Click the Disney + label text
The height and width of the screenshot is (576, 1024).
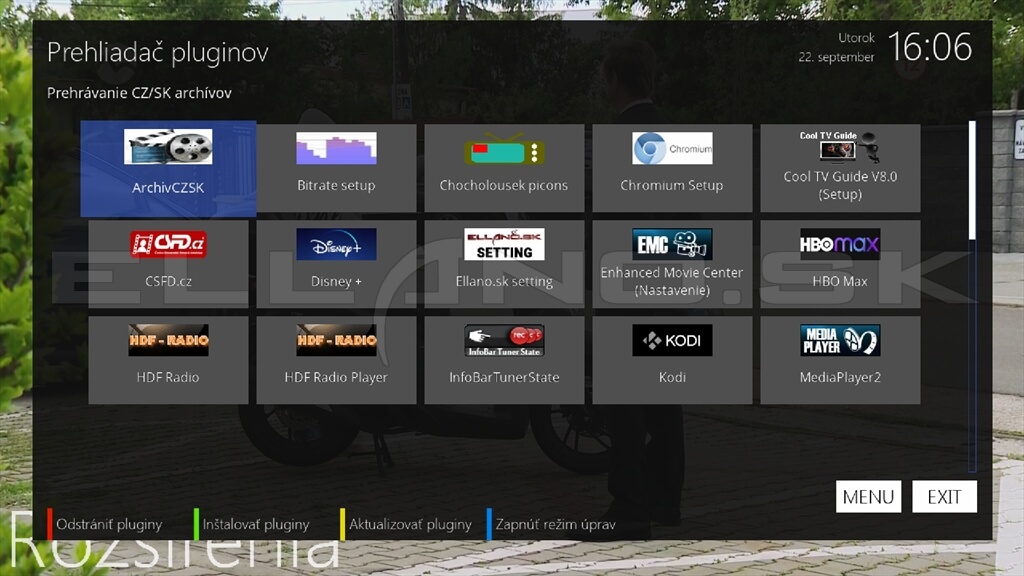pos(336,281)
